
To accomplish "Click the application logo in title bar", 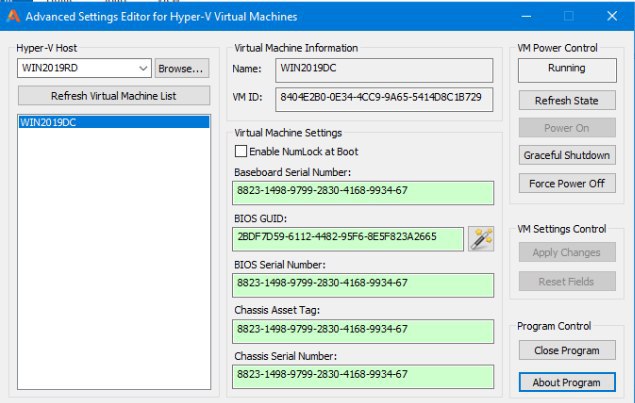I will pyautogui.click(x=13, y=16).
